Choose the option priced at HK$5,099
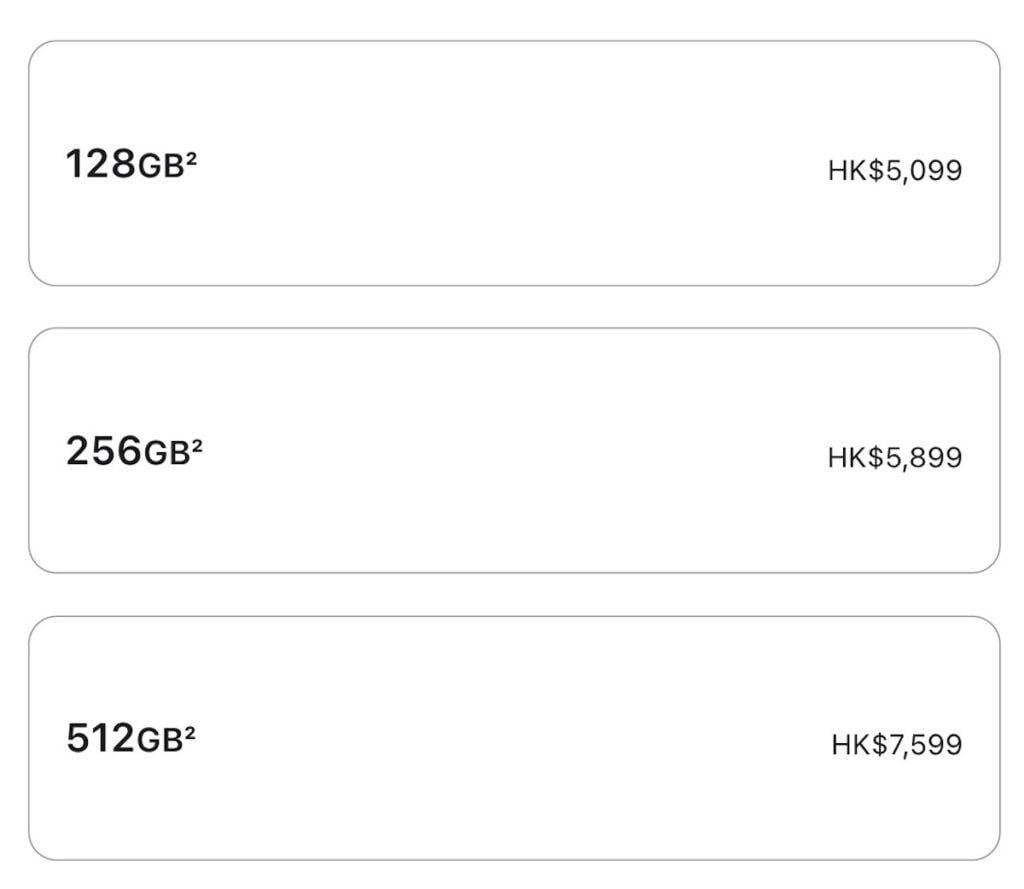The width and height of the screenshot is (1024, 889). click(513, 164)
